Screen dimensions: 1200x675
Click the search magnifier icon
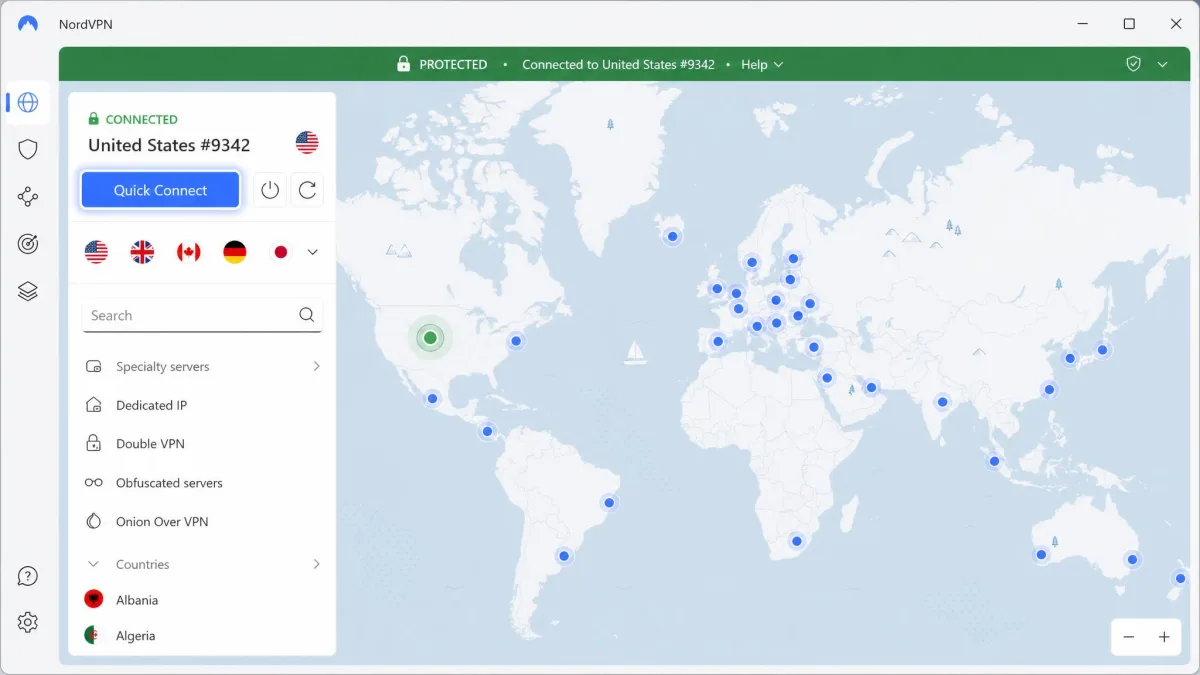[x=306, y=315]
